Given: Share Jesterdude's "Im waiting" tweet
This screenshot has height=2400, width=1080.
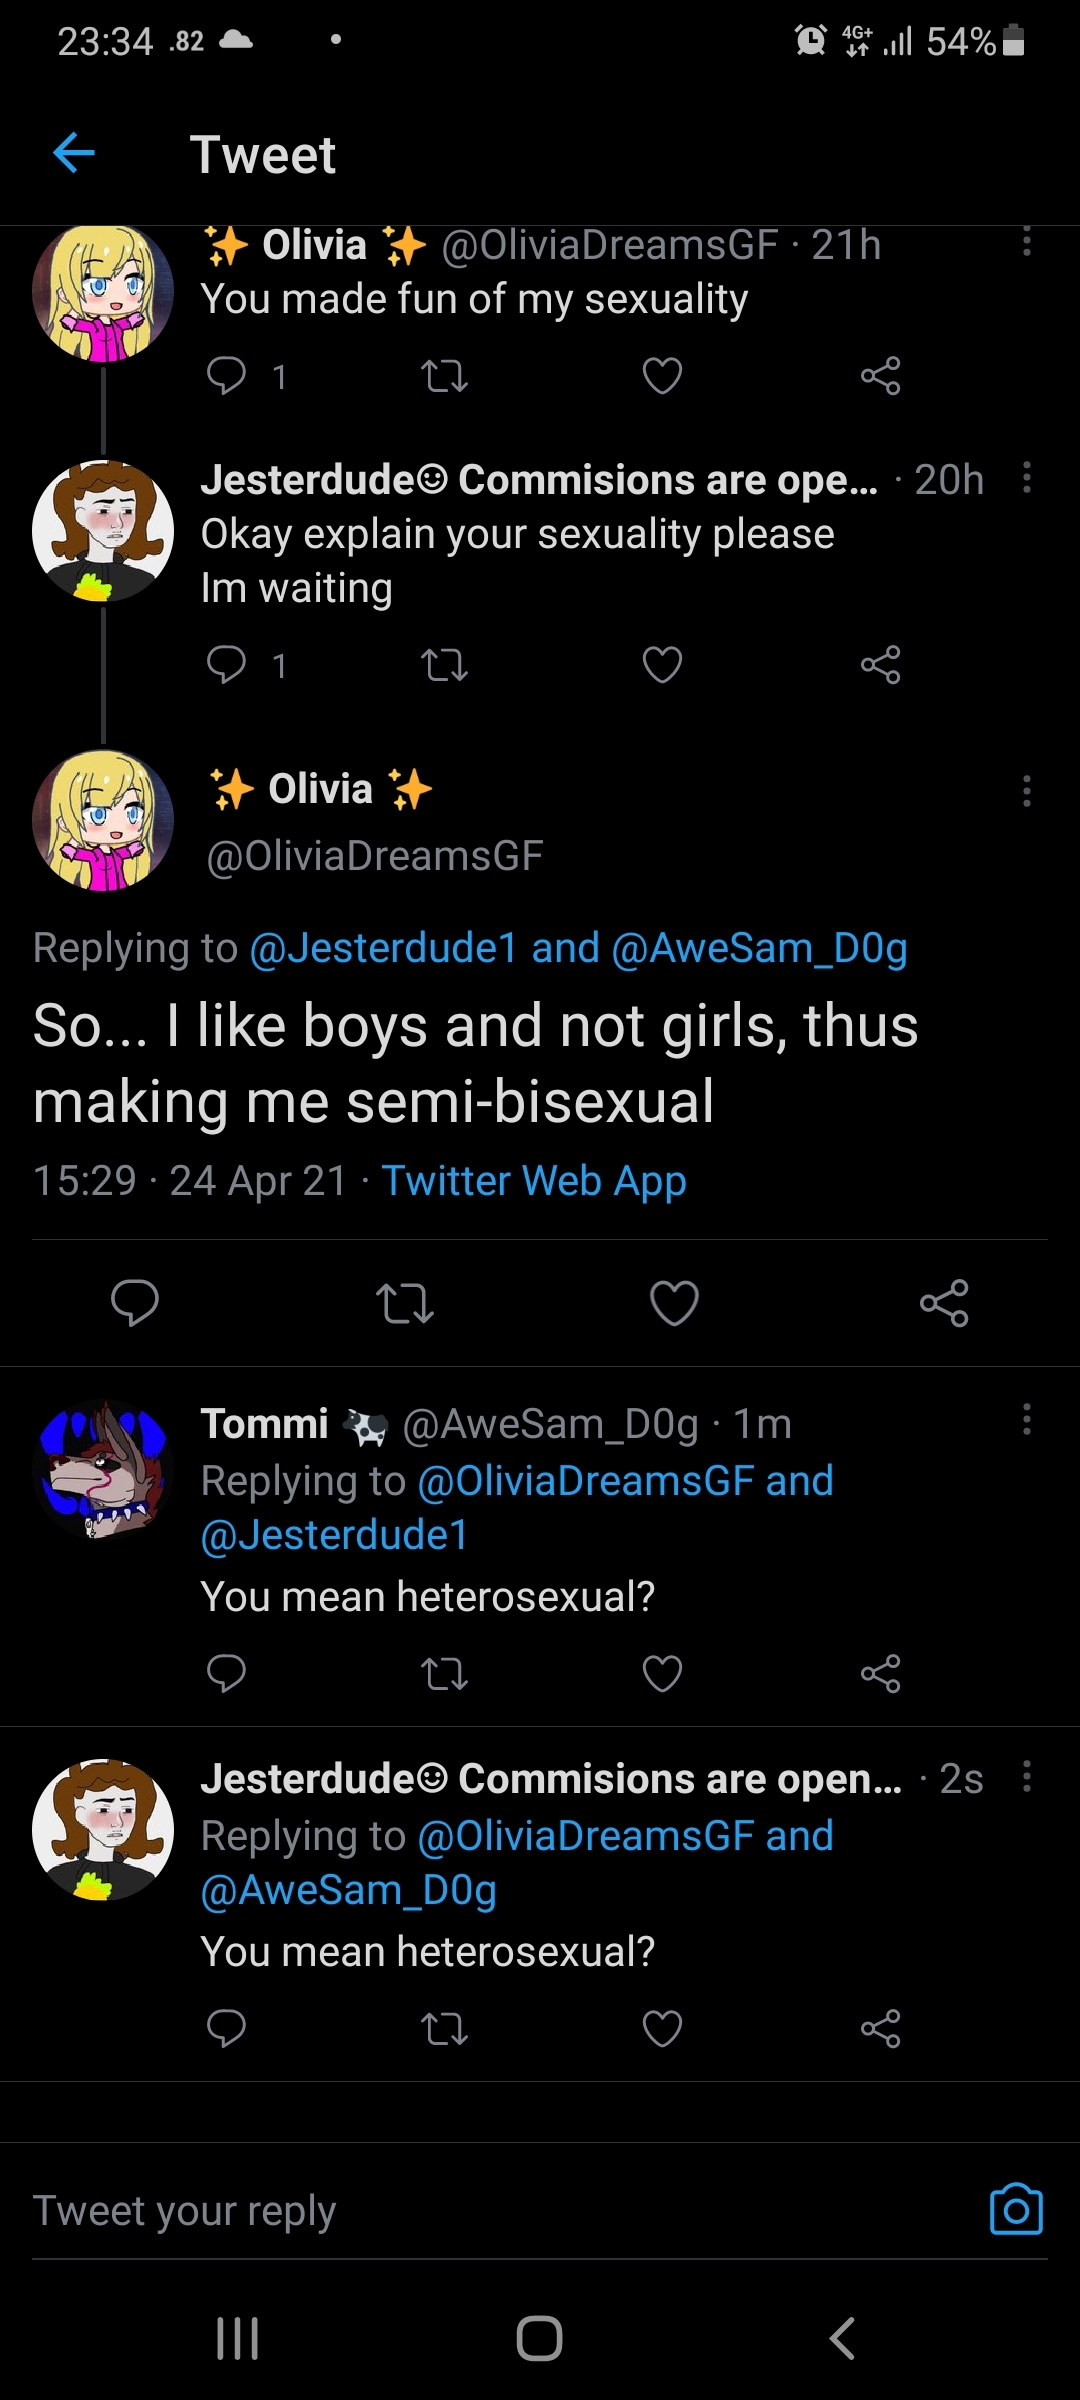Looking at the screenshot, I should click(880, 665).
